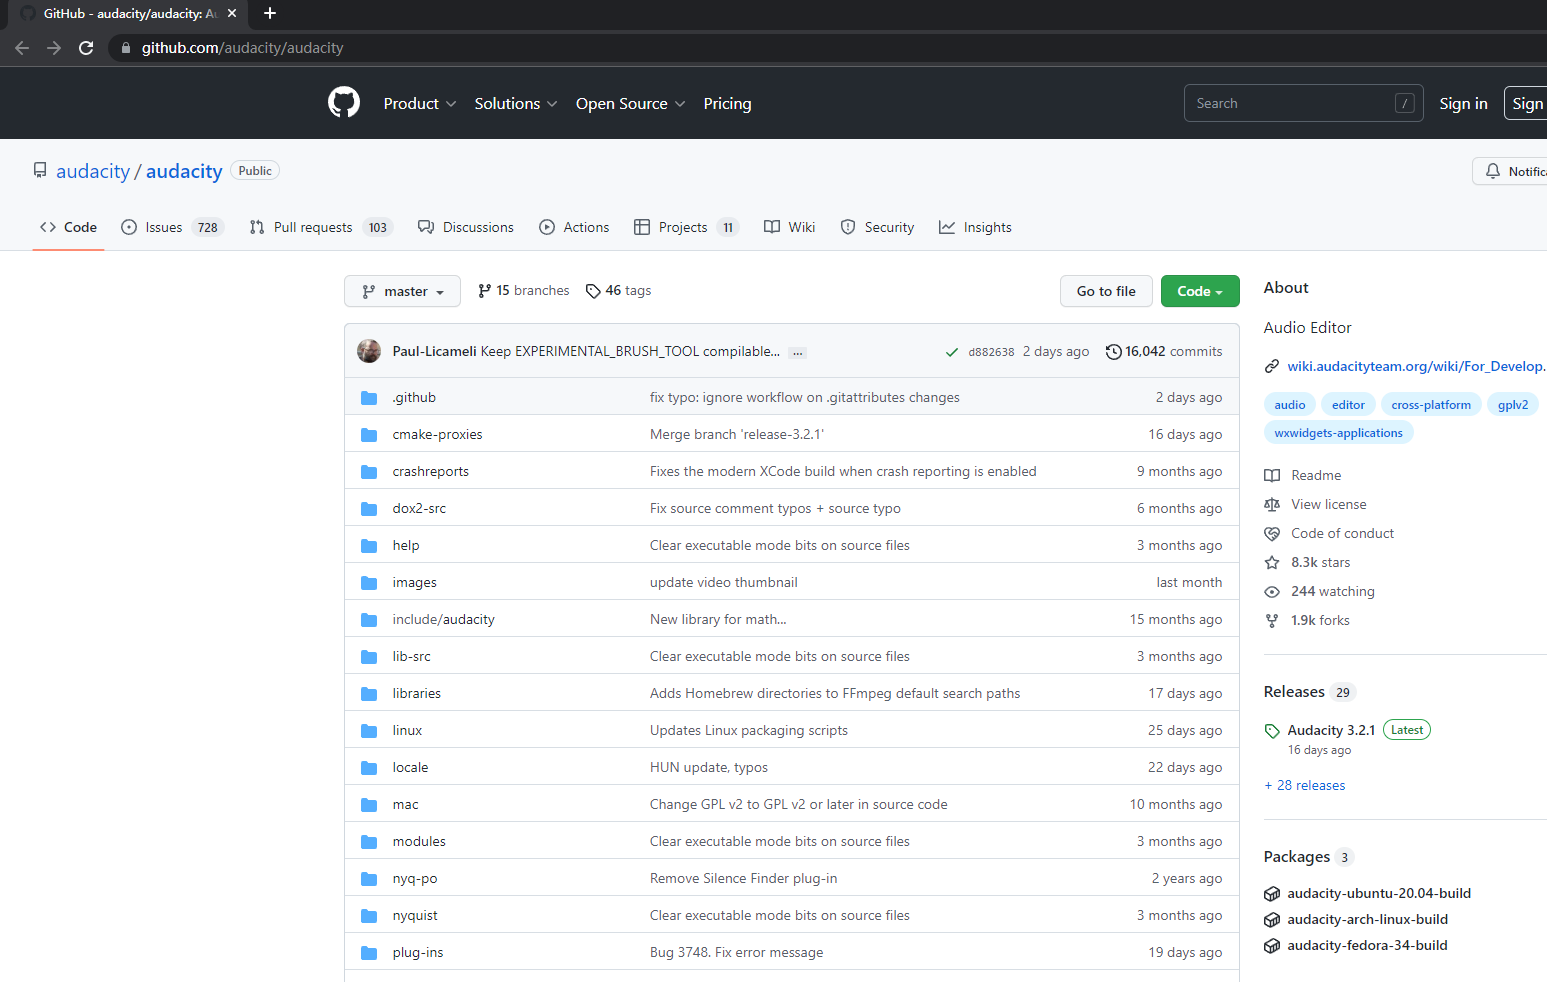This screenshot has height=982, width=1547.
Task: Click the .github folder icon
Action: (369, 398)
